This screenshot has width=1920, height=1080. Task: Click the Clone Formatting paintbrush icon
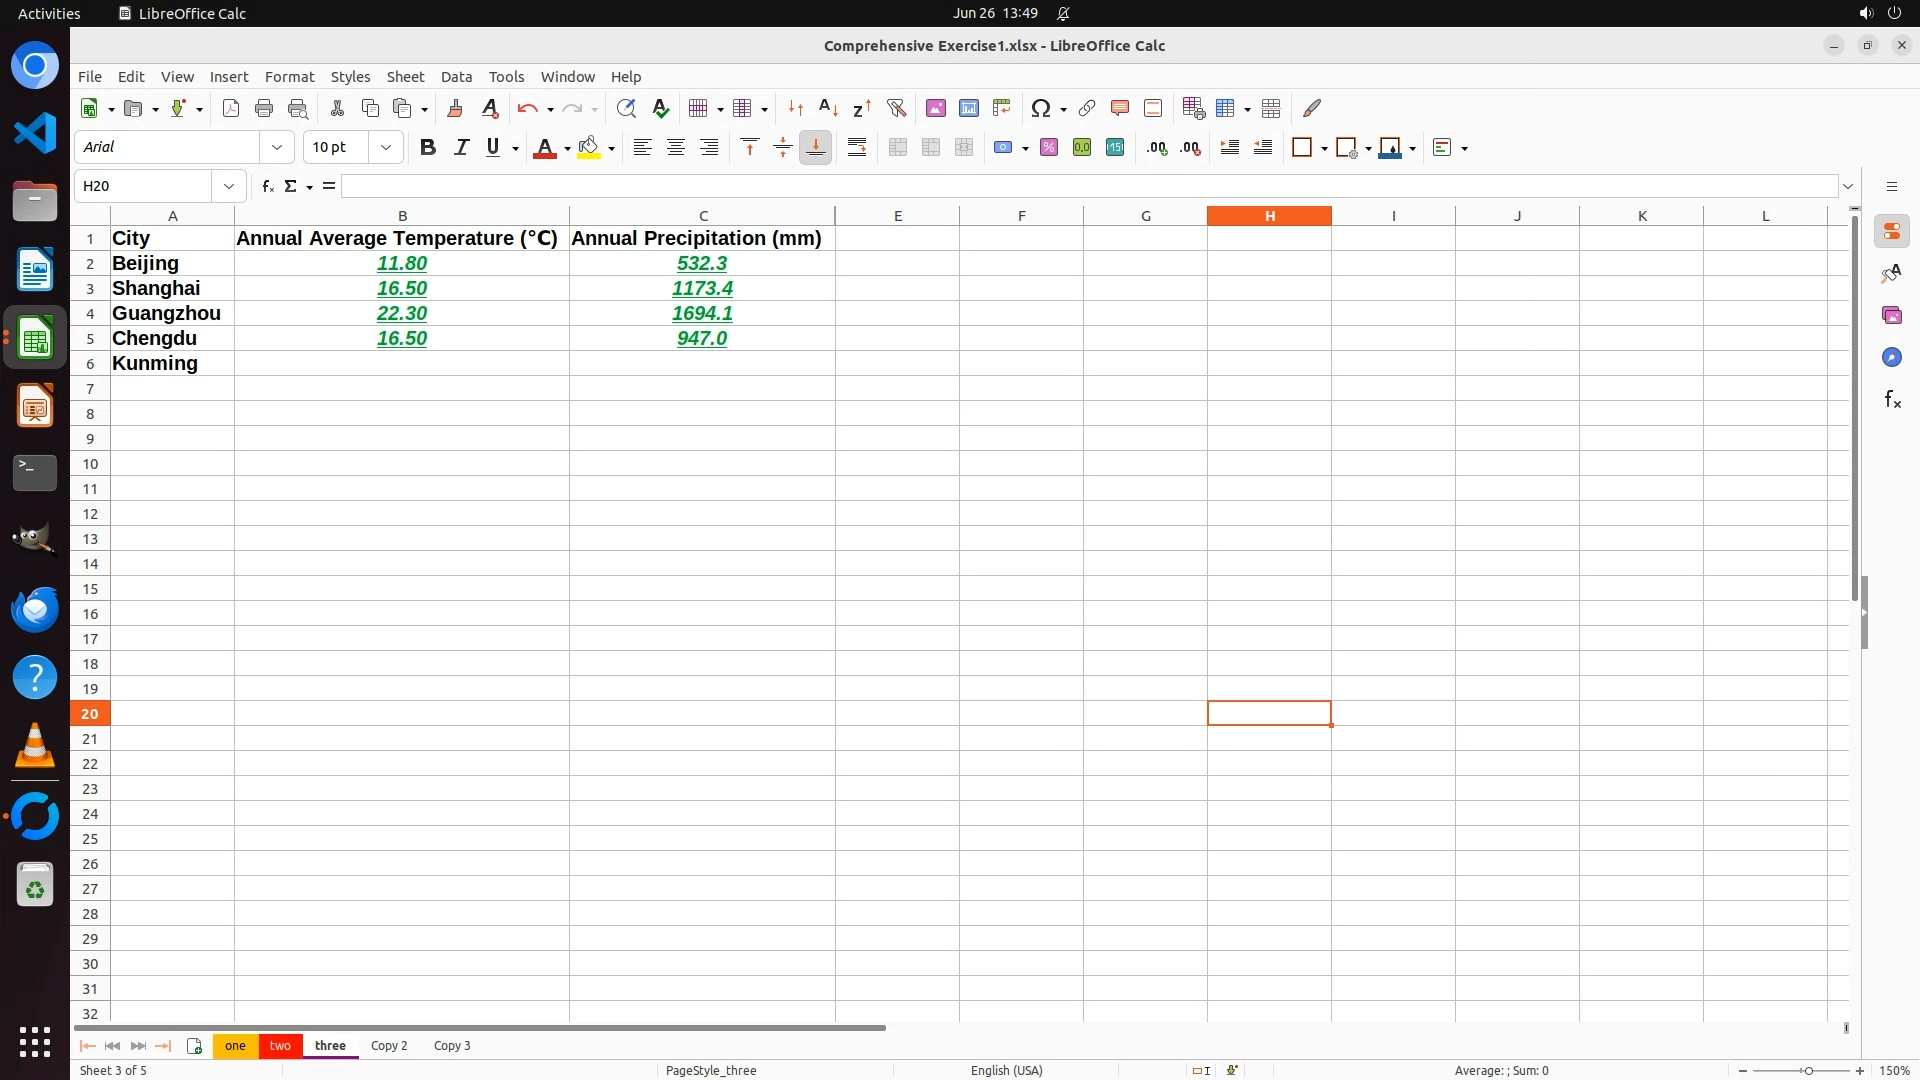click(455, 108)
